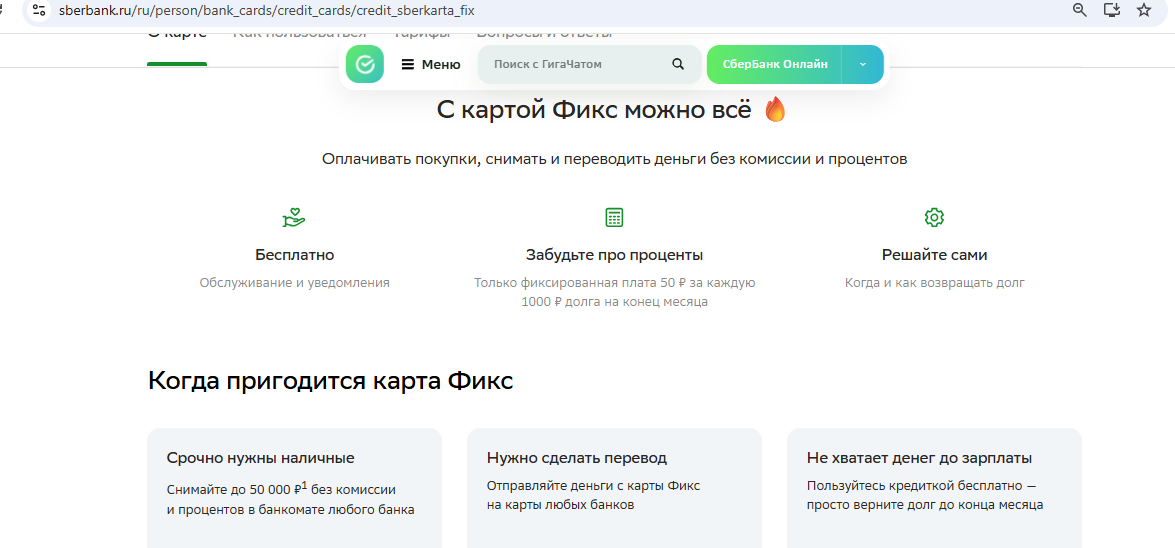Click the hand with heart Бесплатно icon

coord(294,217)
